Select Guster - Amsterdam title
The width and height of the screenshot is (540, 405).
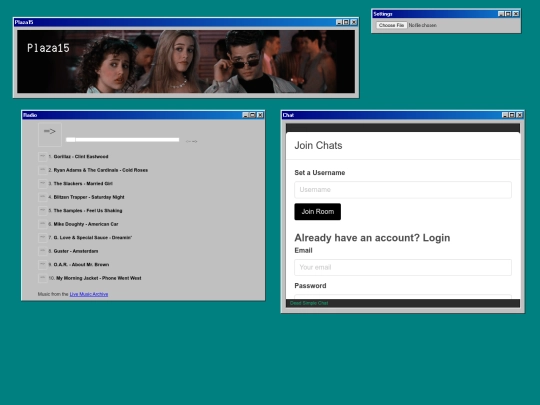click(x=76, y=251)
